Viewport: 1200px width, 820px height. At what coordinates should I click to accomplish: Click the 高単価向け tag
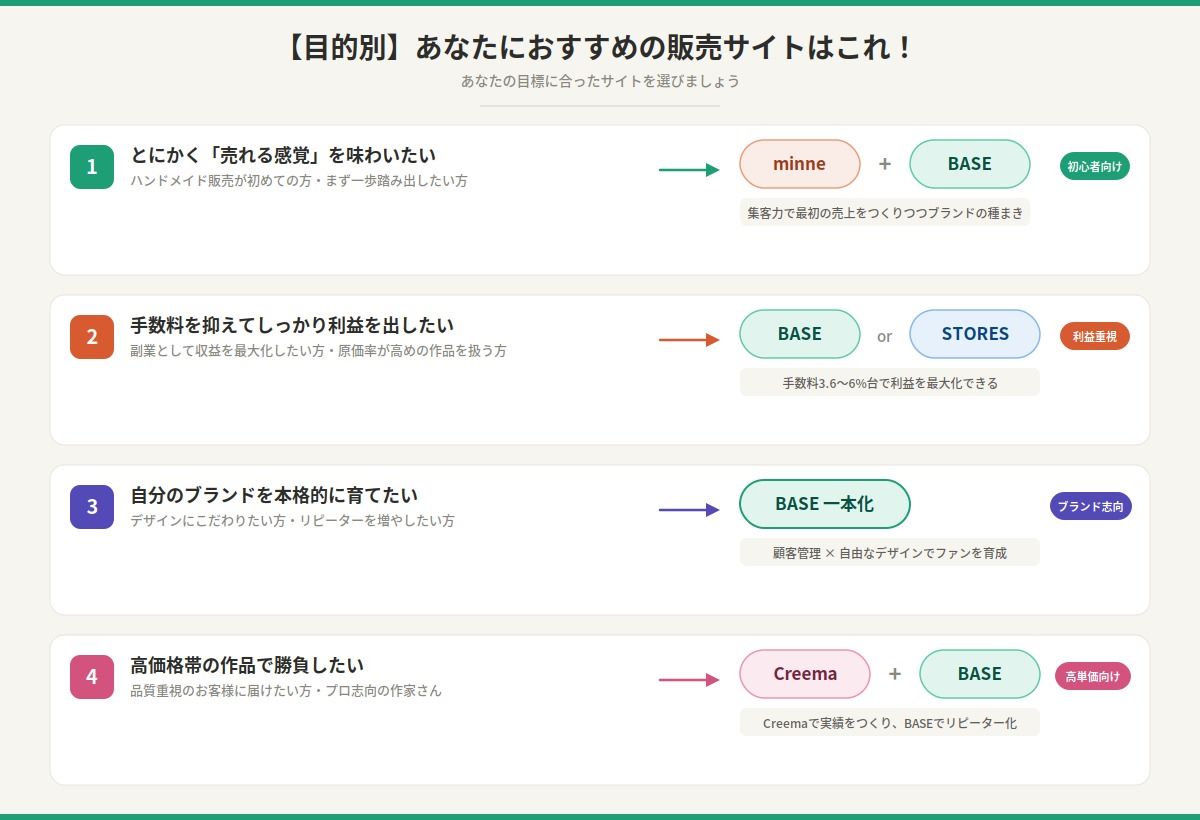1094,676
